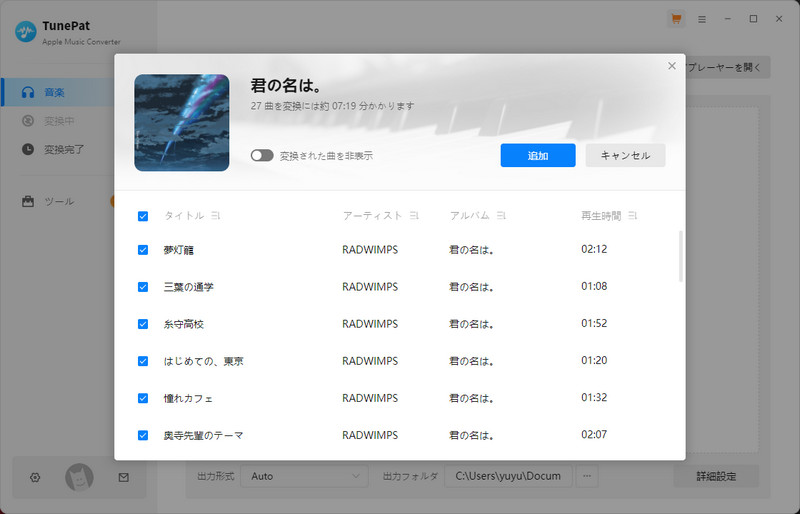Uncheck the 夢灯籠 track checkbox
Screen dimensions: 800x514
pos(143,250)
